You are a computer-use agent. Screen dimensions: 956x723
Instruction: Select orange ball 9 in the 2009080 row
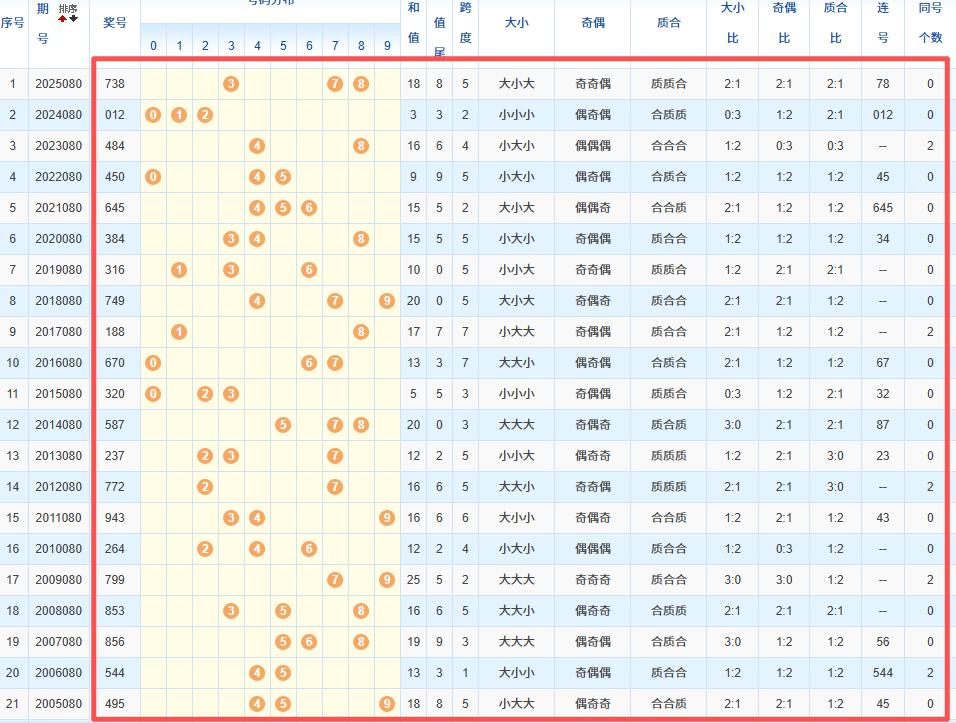click(x=387, y=580)
